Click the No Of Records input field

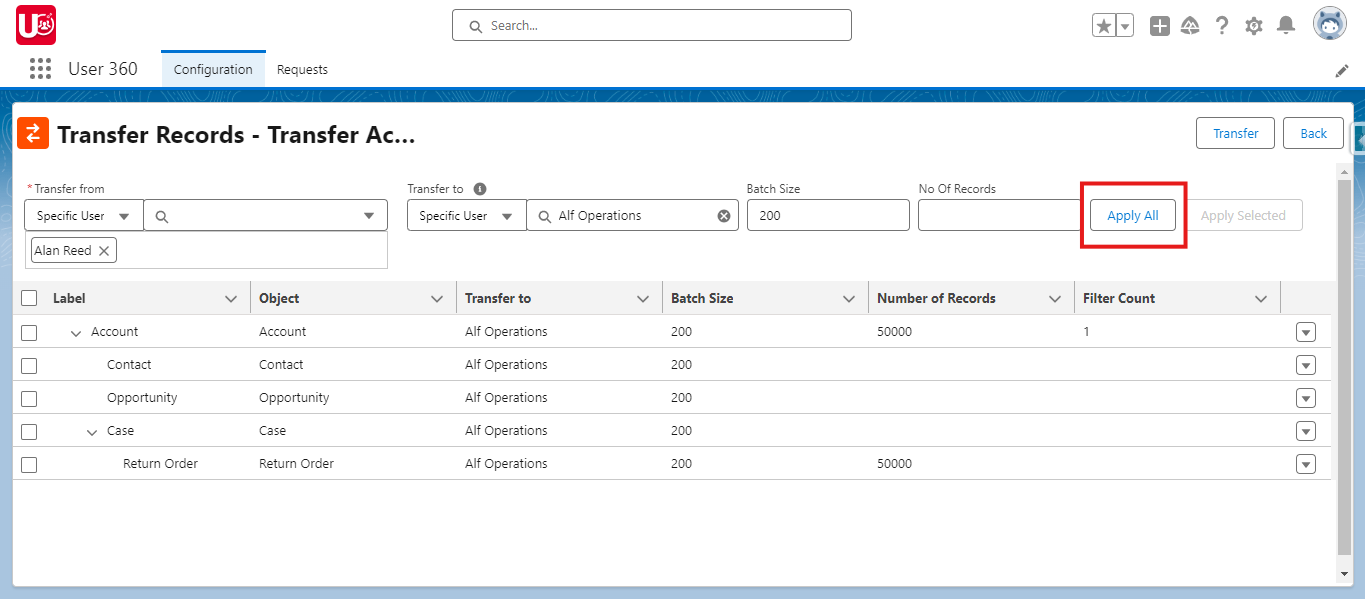point(1001,215)
